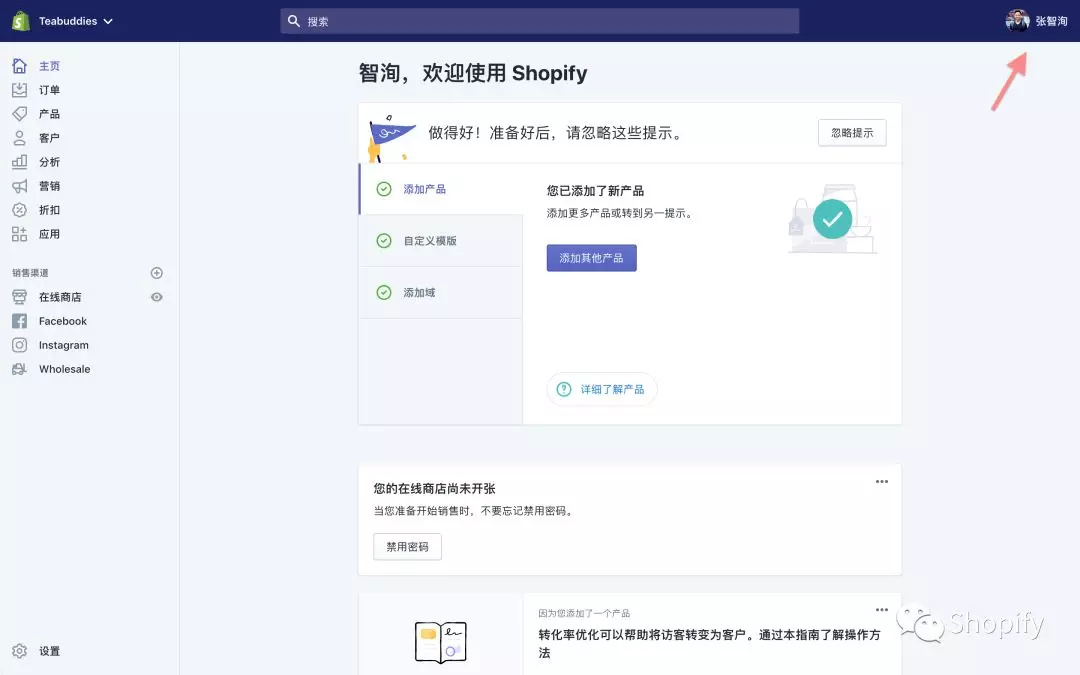The image size is (1080, 675).
Task: Open the Wholesale channel icon
Action: click(x=22, y=369)
